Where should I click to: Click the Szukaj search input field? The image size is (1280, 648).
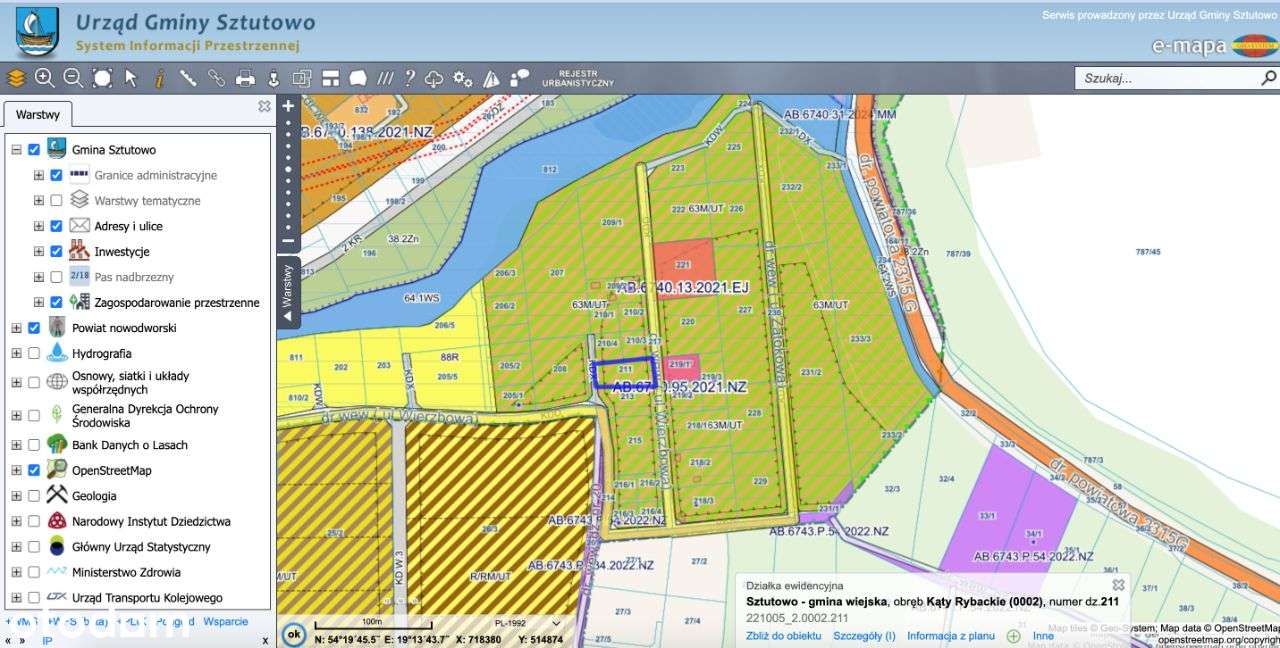[x=1166, y=78]
